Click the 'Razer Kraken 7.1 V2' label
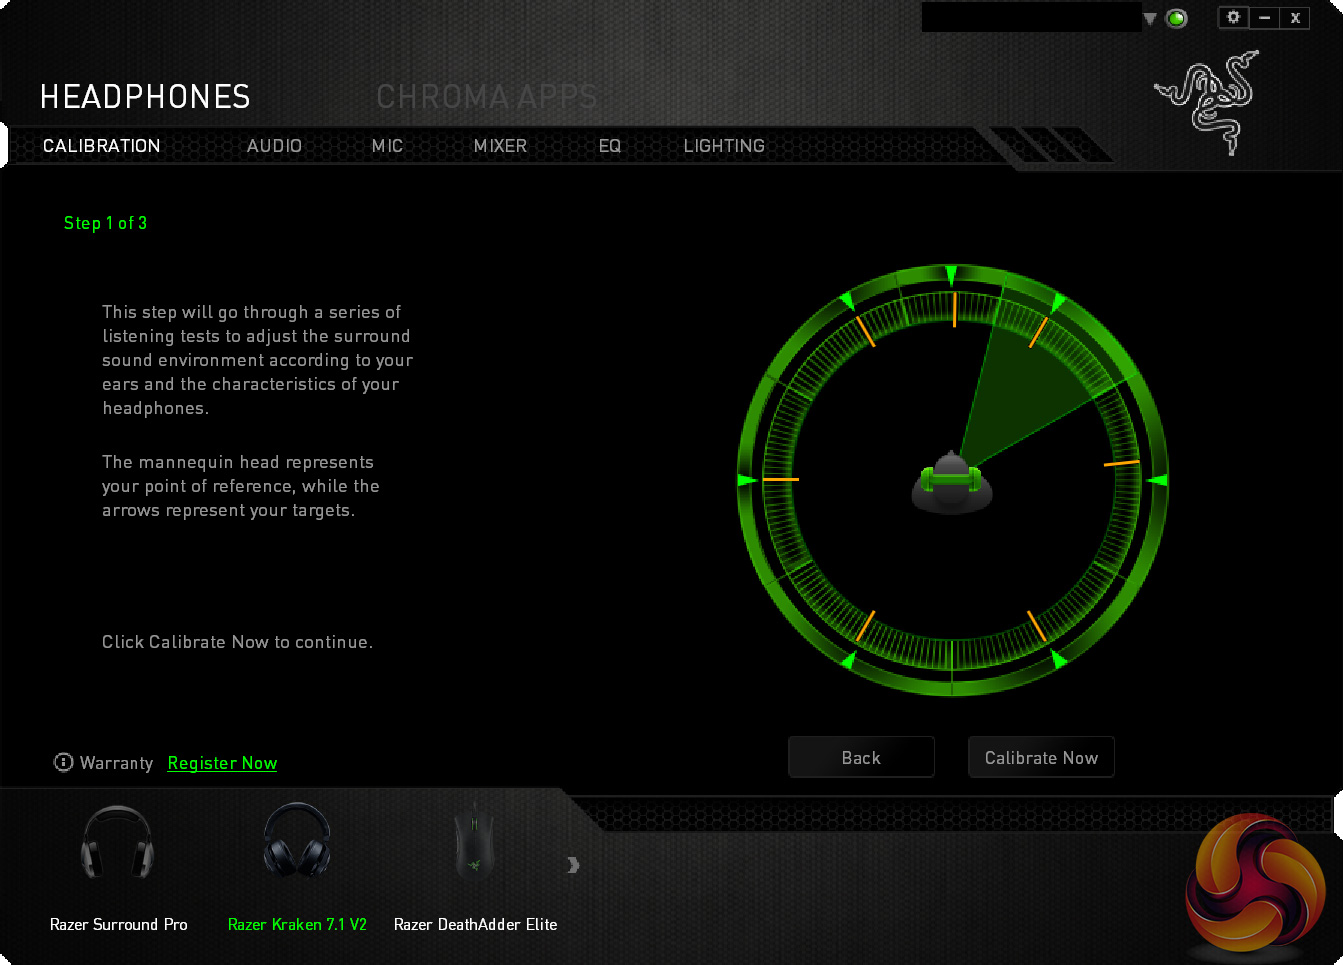Image resolution: width=1343 pixels, height=965 pixels. point(297,924)
